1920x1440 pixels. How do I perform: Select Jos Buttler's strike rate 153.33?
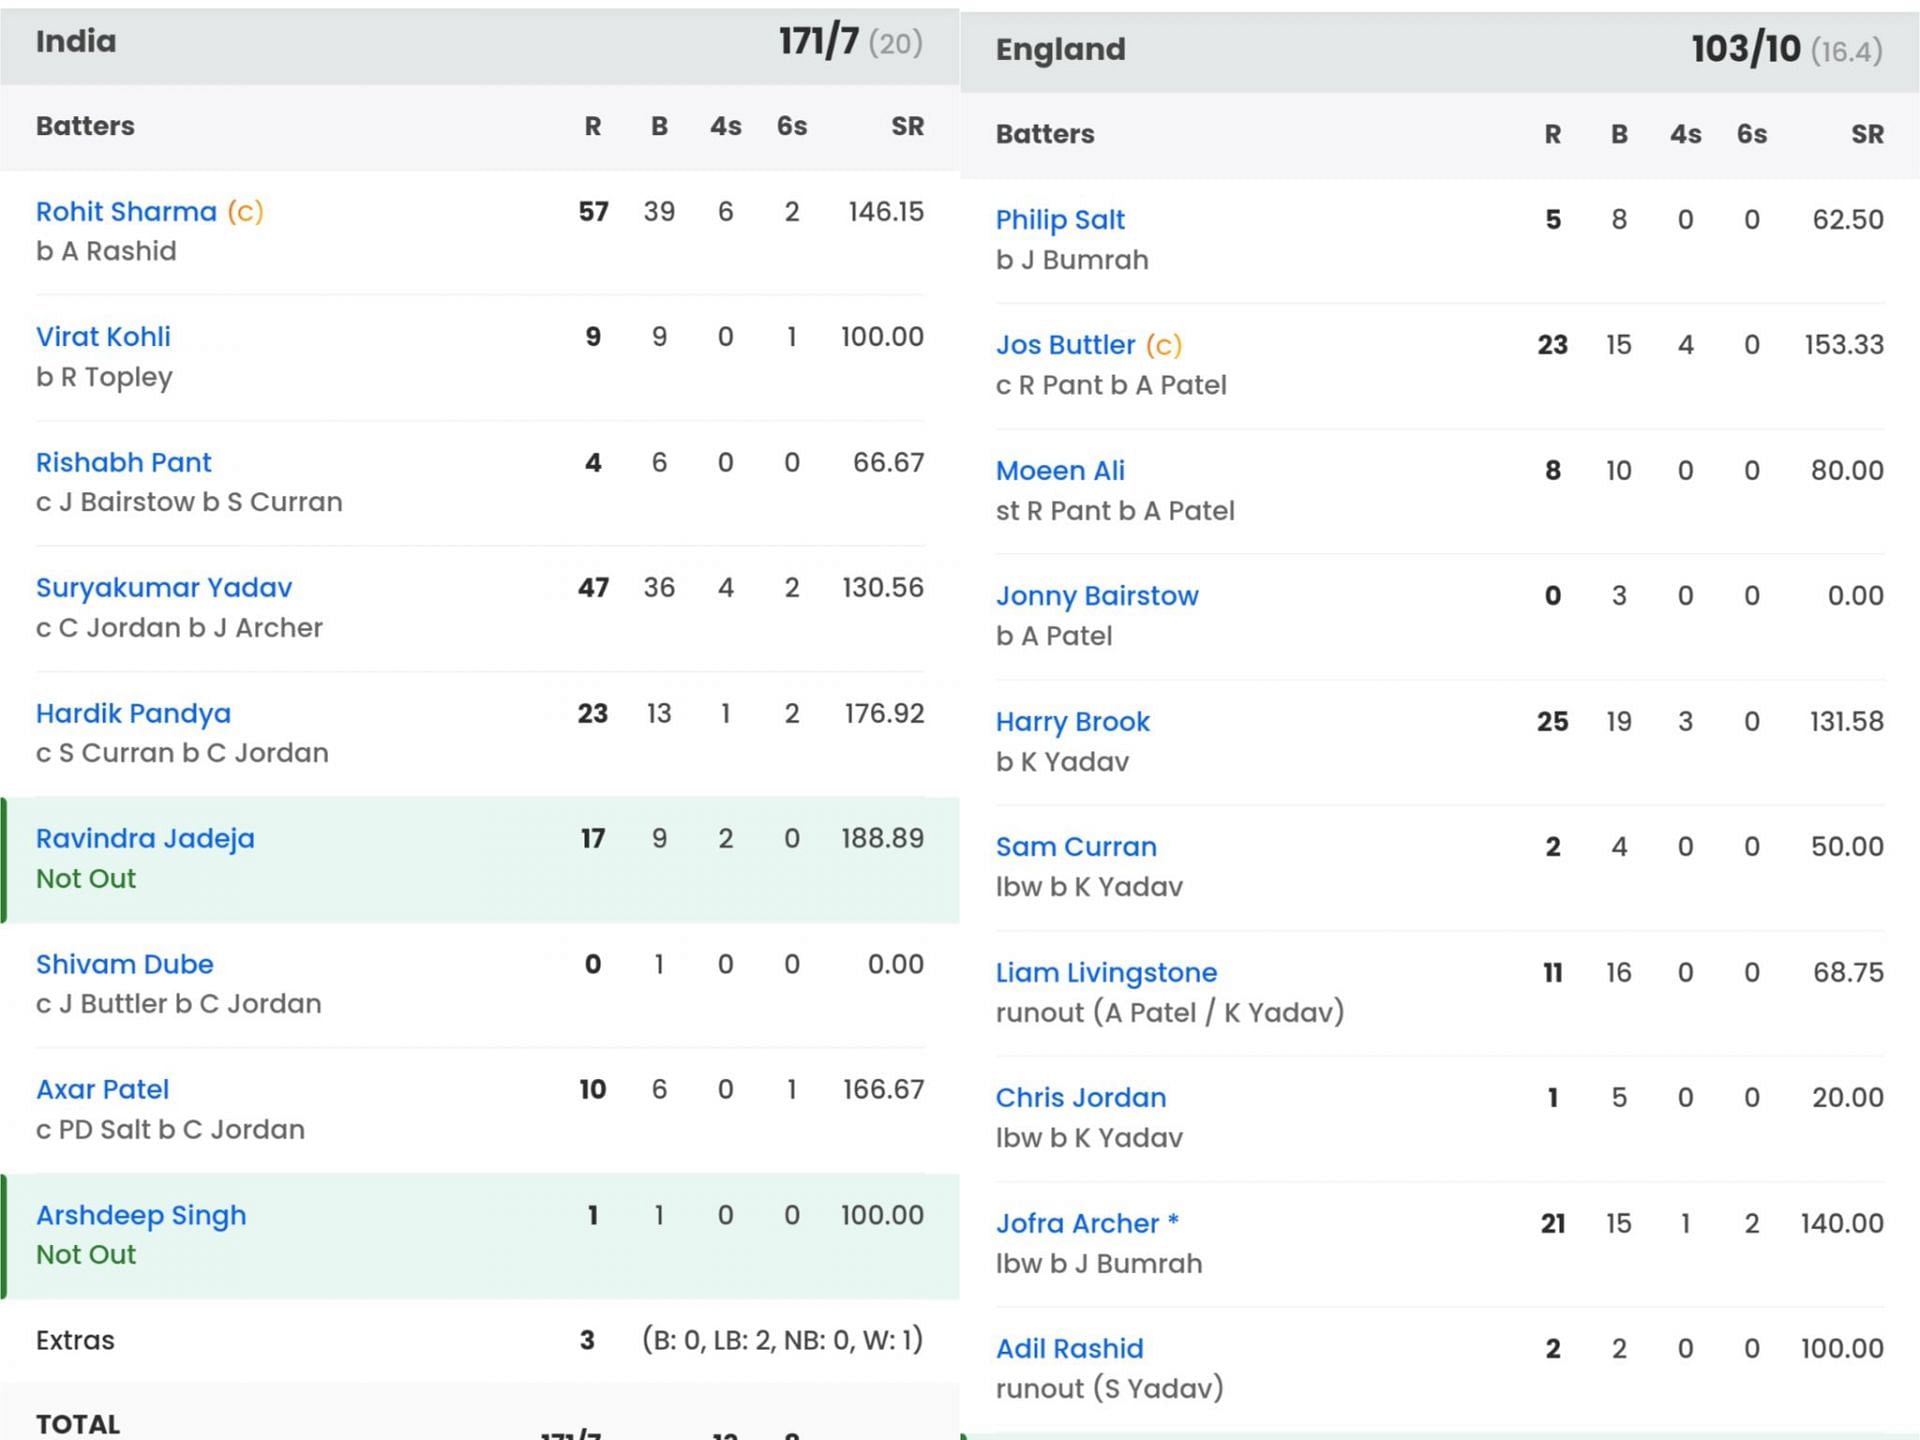point(1844,345)
